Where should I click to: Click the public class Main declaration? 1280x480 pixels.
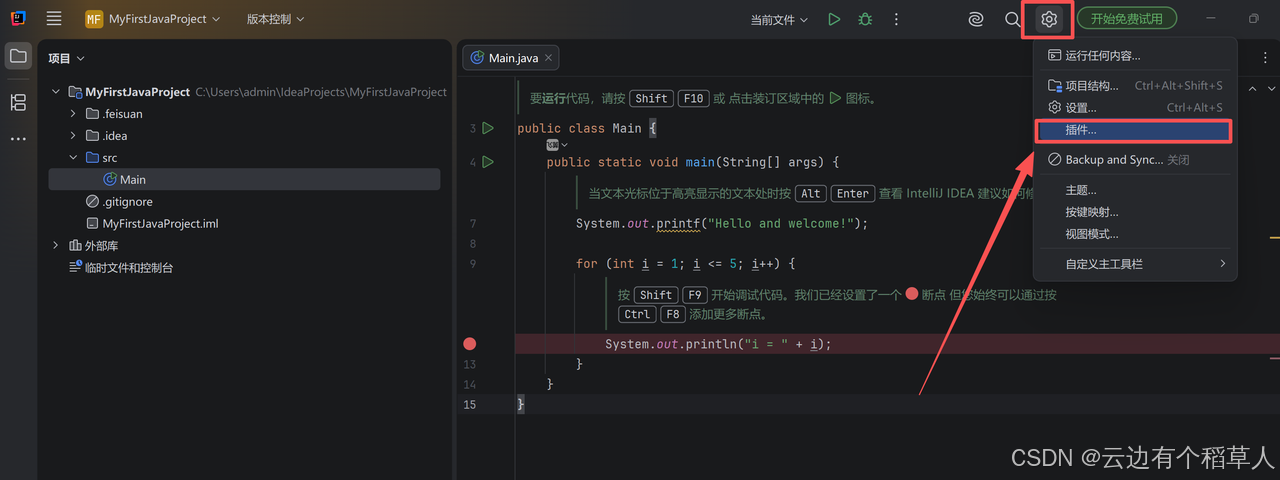point(586,128)
